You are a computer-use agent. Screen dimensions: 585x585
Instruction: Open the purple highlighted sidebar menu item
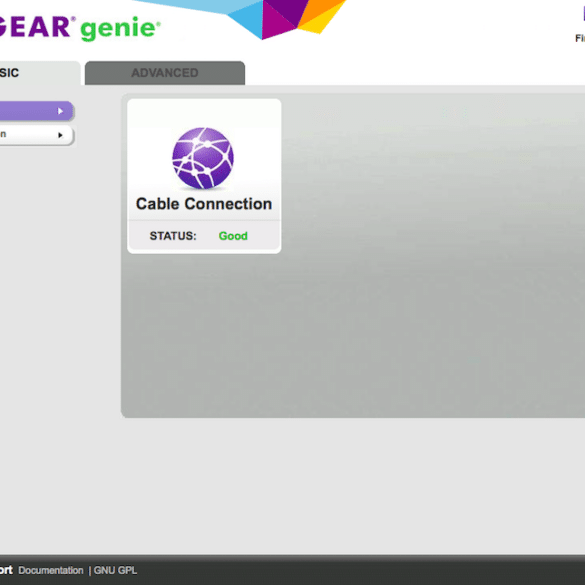(x=37, y=111)
